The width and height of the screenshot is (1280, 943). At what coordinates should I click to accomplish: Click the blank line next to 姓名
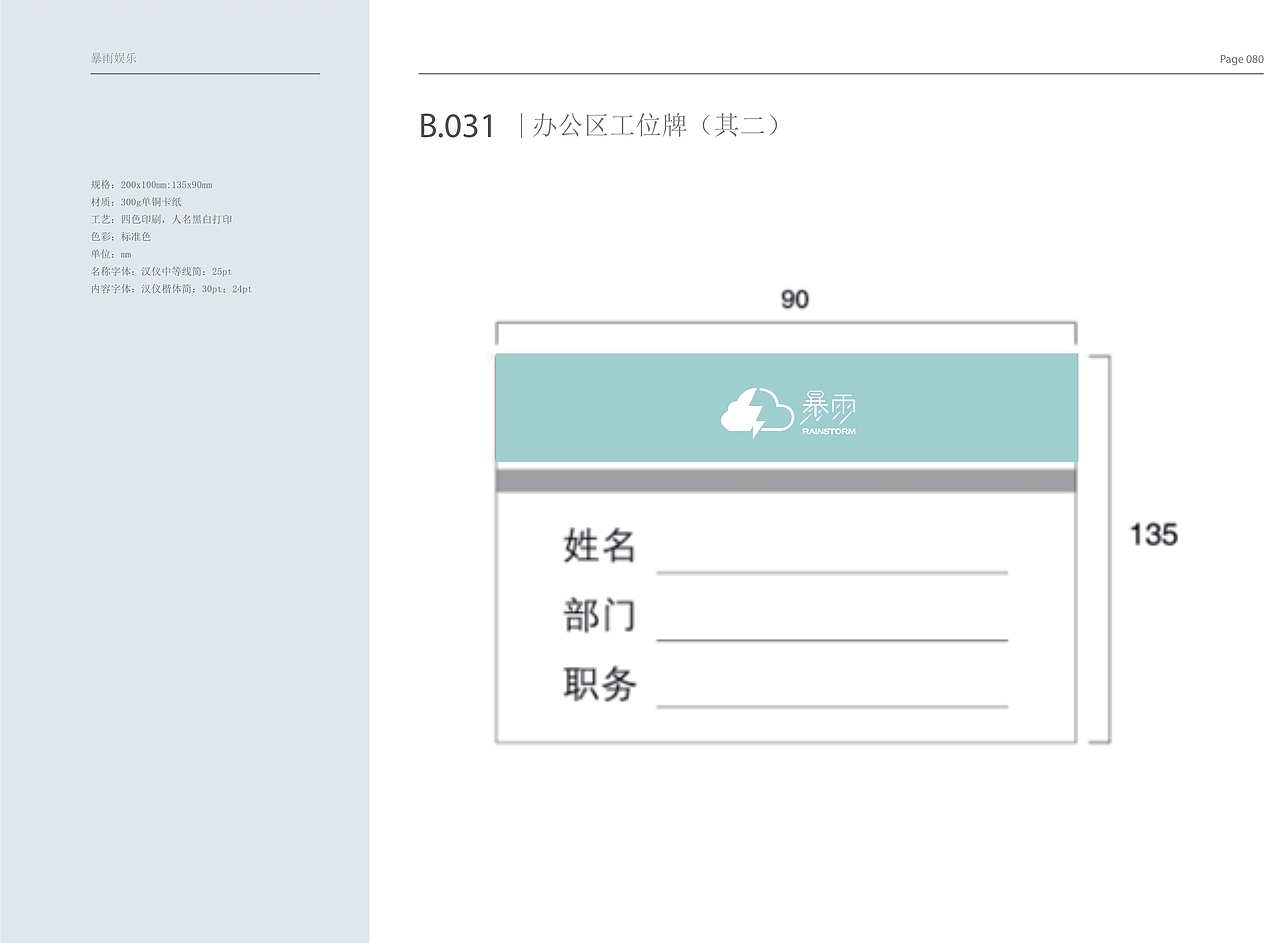pos(832,574)
